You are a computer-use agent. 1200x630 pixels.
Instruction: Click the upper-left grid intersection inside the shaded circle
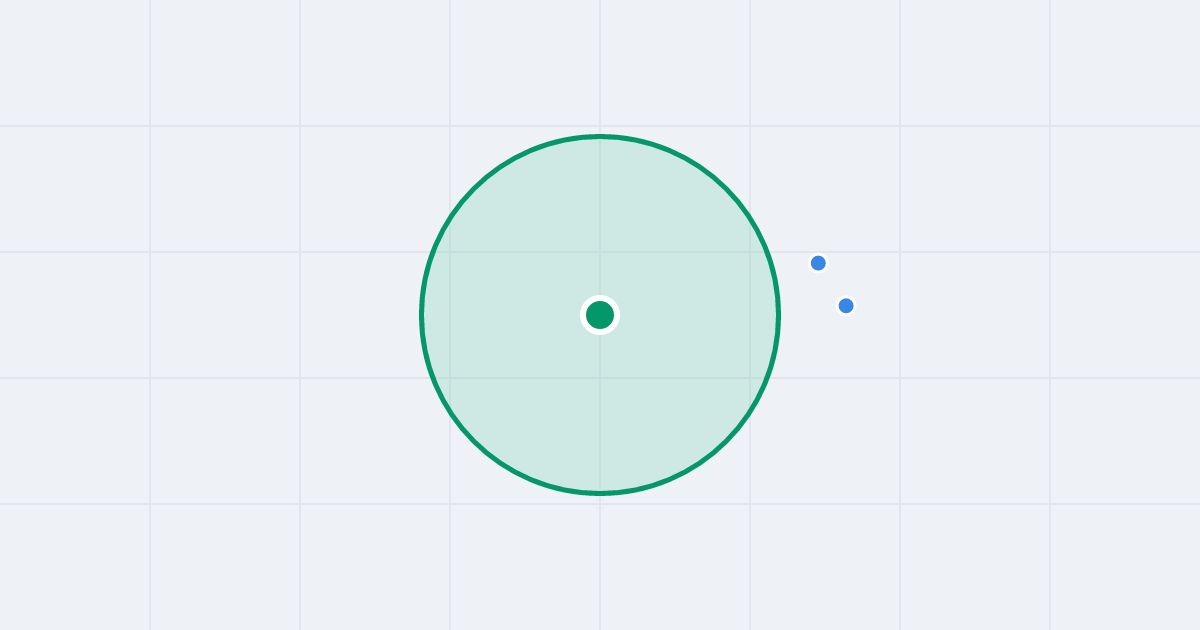[450, 252]
